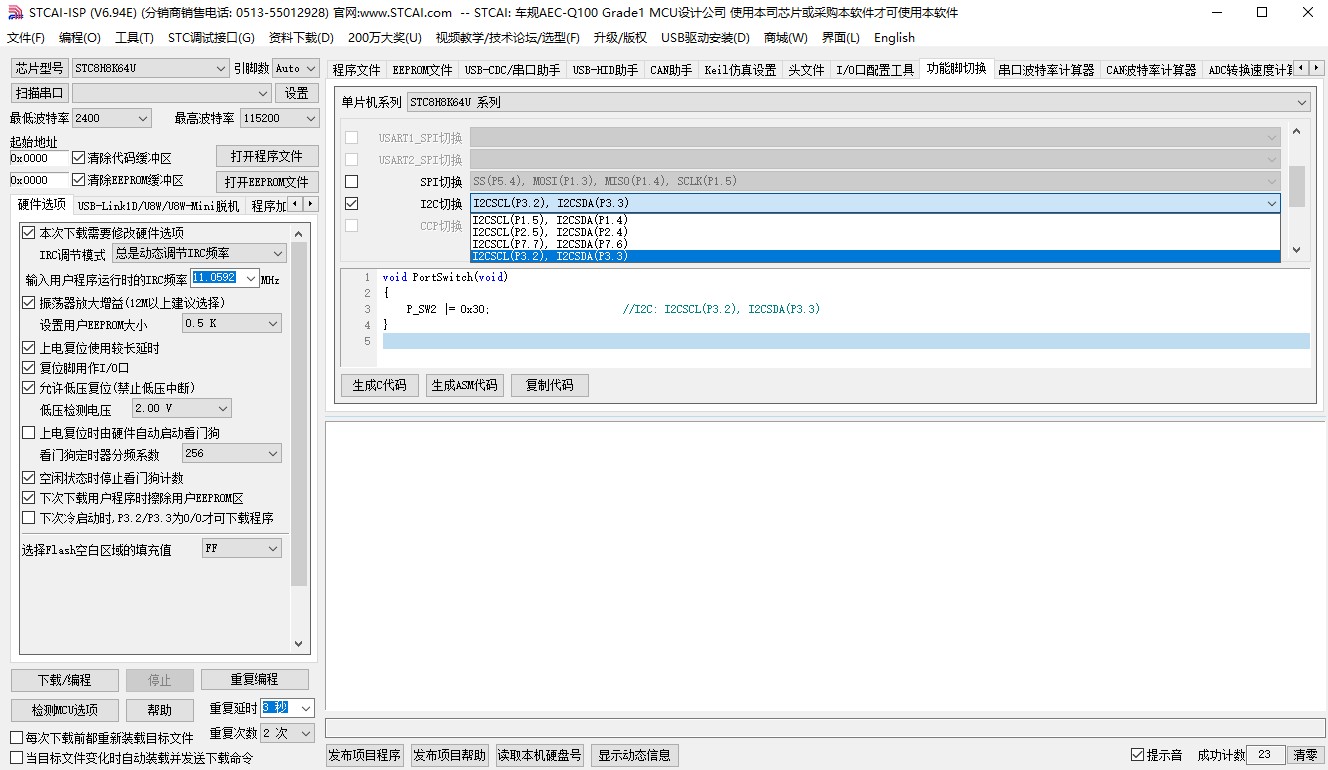Viewport: 1328px width, 770px height.
Task: Switch to 程序文件 tab
Action: tap(357, 70)
